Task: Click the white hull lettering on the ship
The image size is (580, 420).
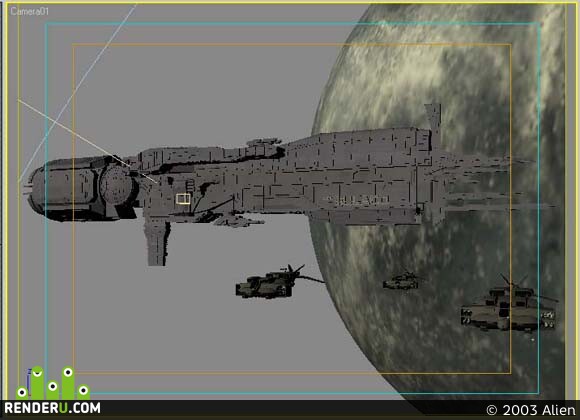Action: [x=357, y=201]
